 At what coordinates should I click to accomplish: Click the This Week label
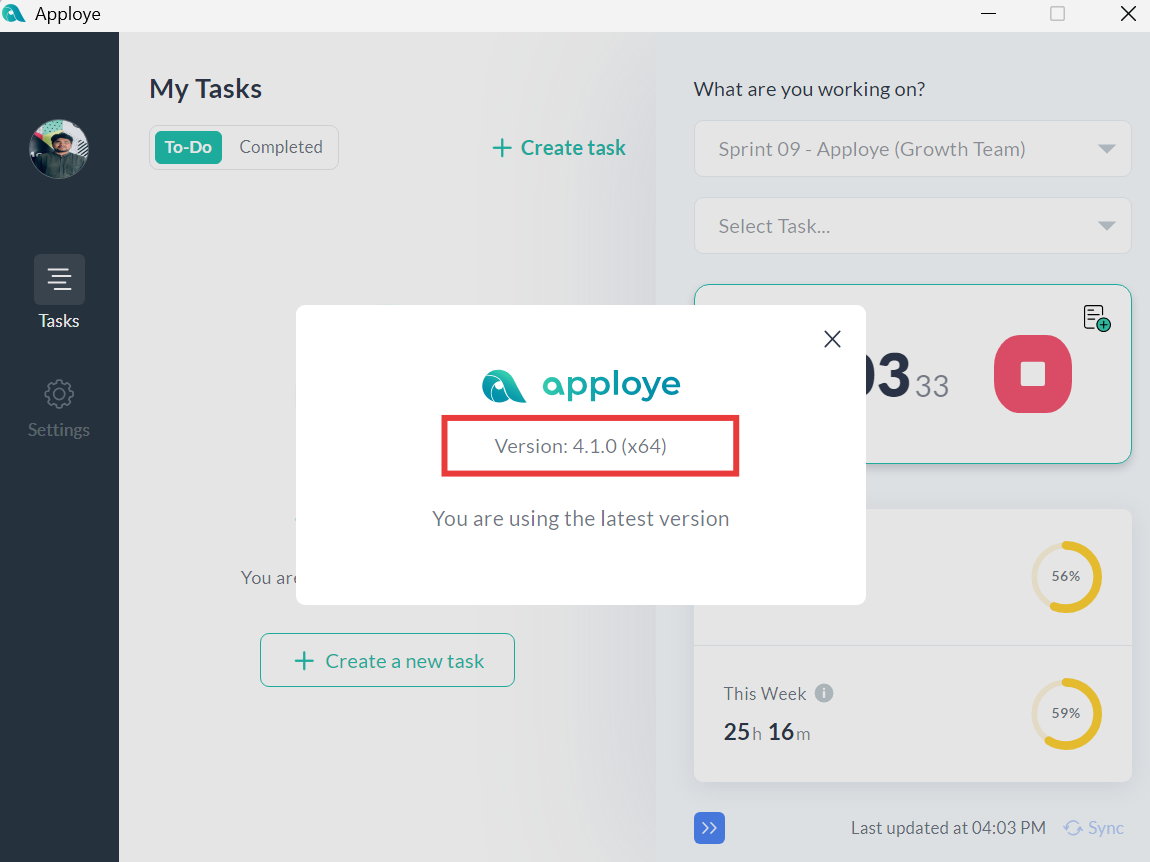pos(765,693)
